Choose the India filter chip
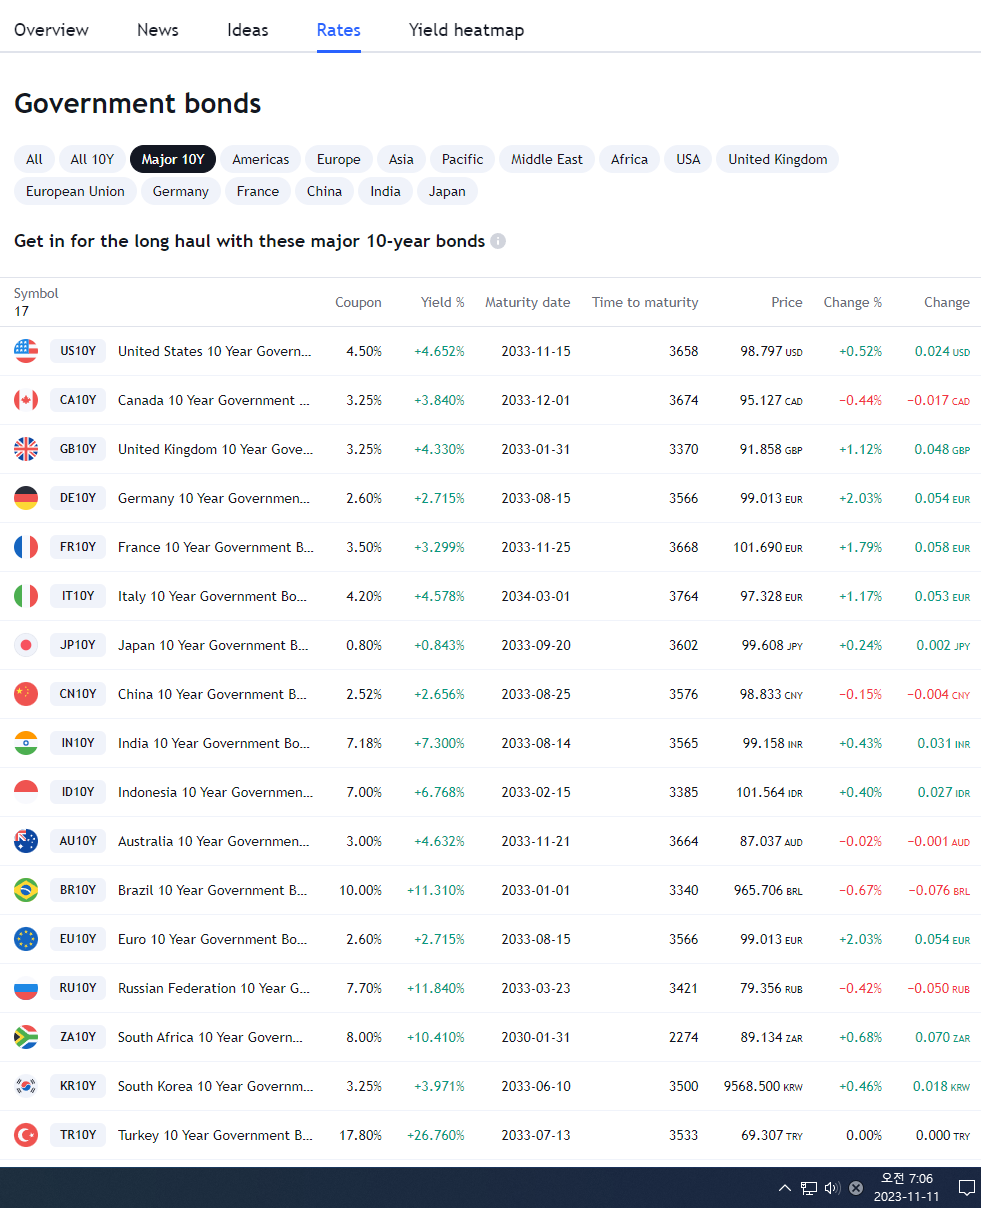 (x=386, y=191)
